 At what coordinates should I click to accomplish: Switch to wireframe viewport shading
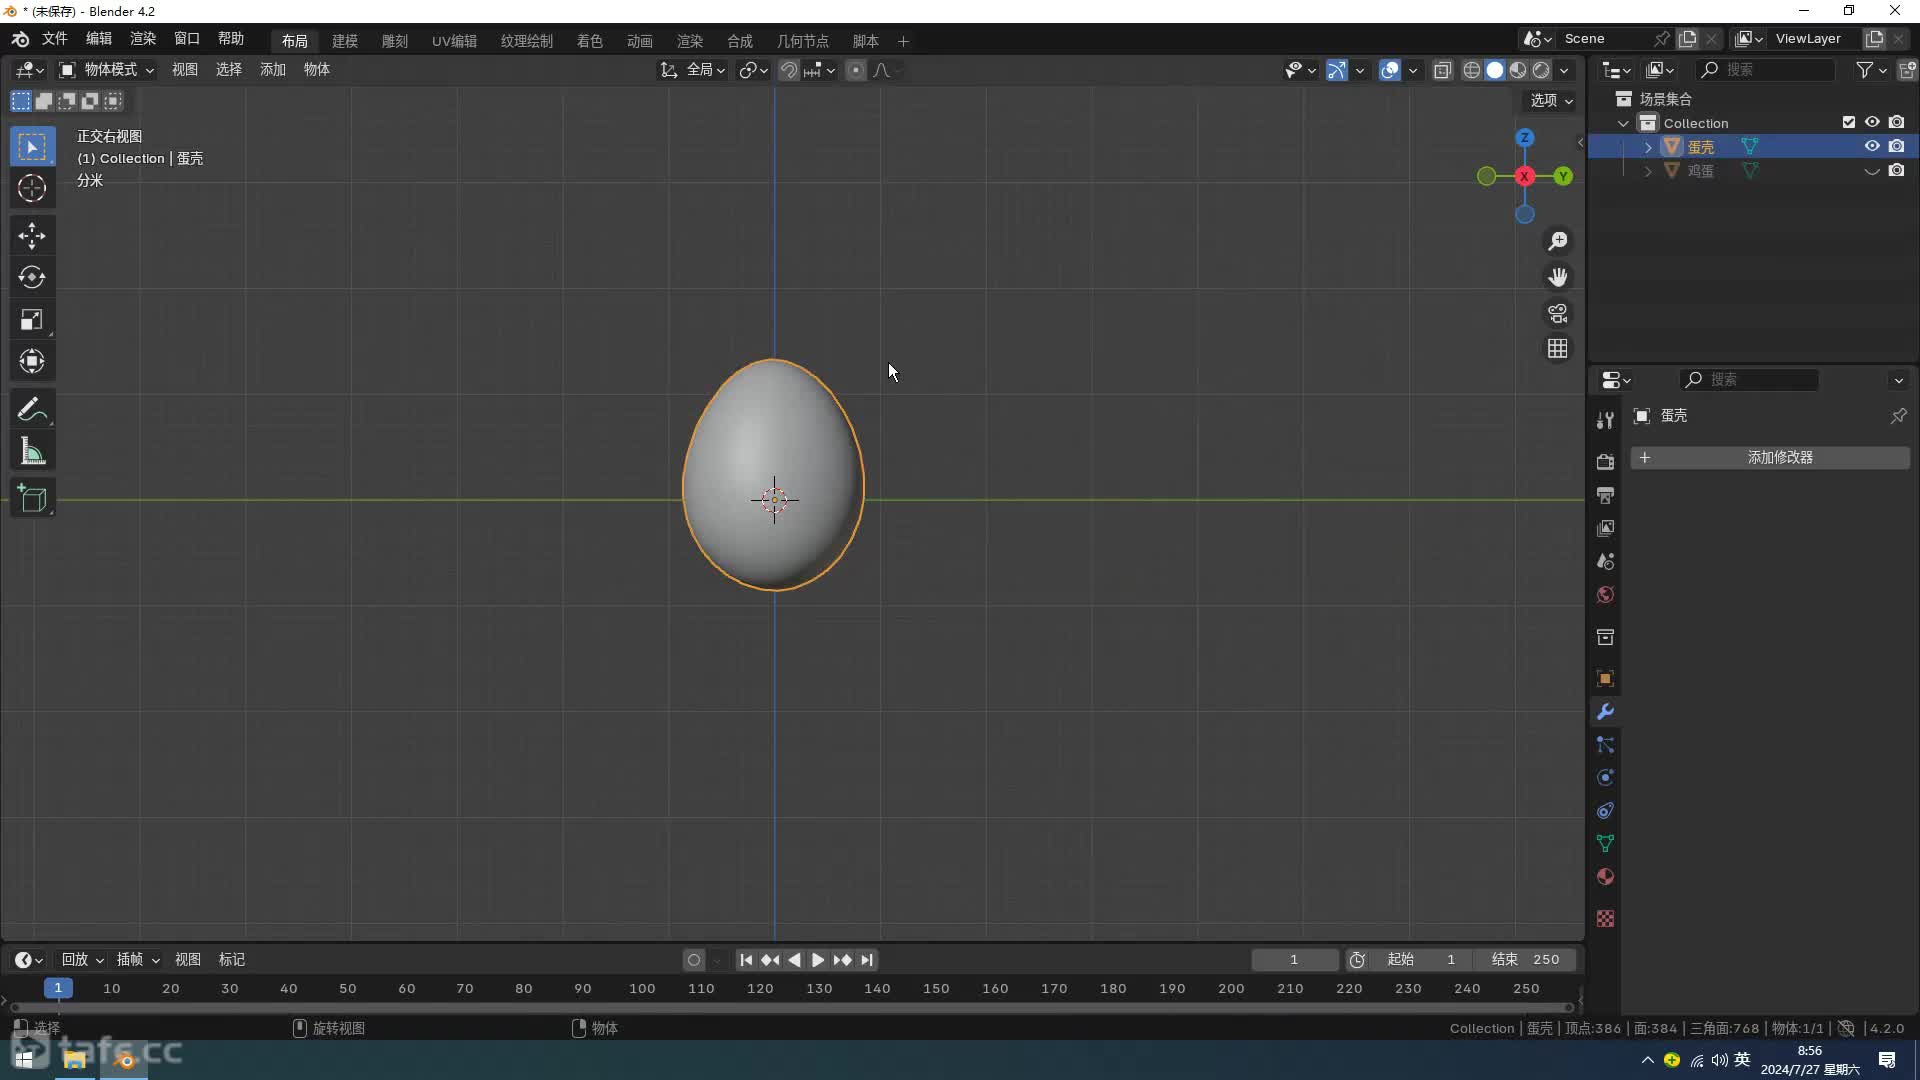[x=1472, y=70]
